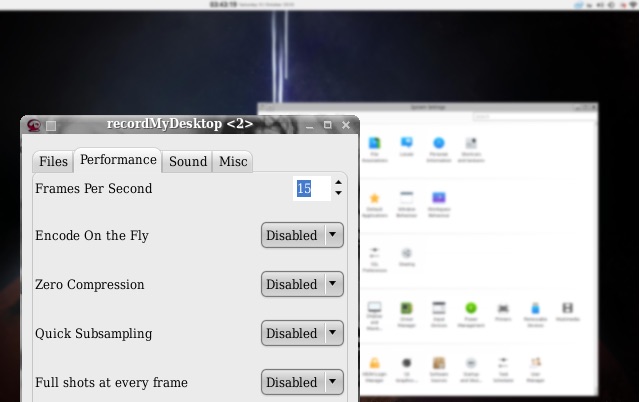640x402 pixels.
Task: Open SSL Preferences in System Settings
Action: [x=374, y=260]
